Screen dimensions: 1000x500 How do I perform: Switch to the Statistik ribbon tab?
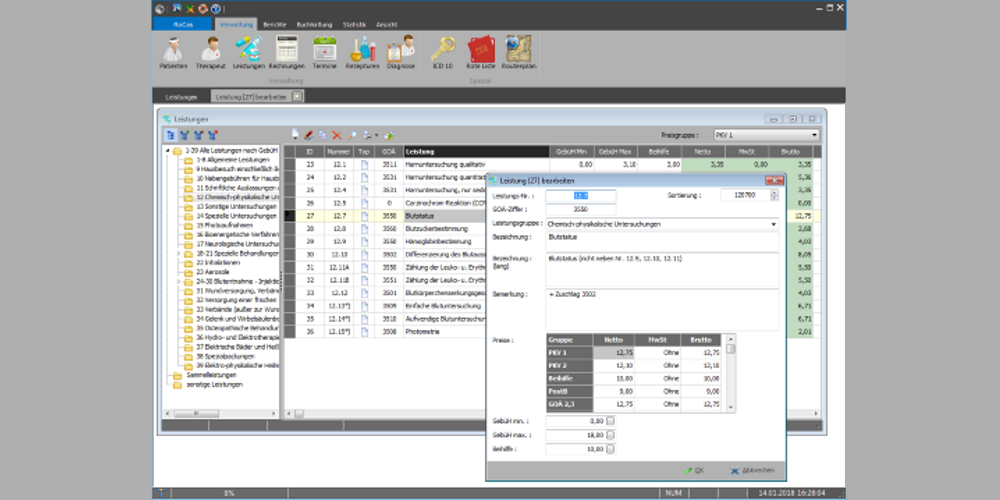[x=354, y=24]
